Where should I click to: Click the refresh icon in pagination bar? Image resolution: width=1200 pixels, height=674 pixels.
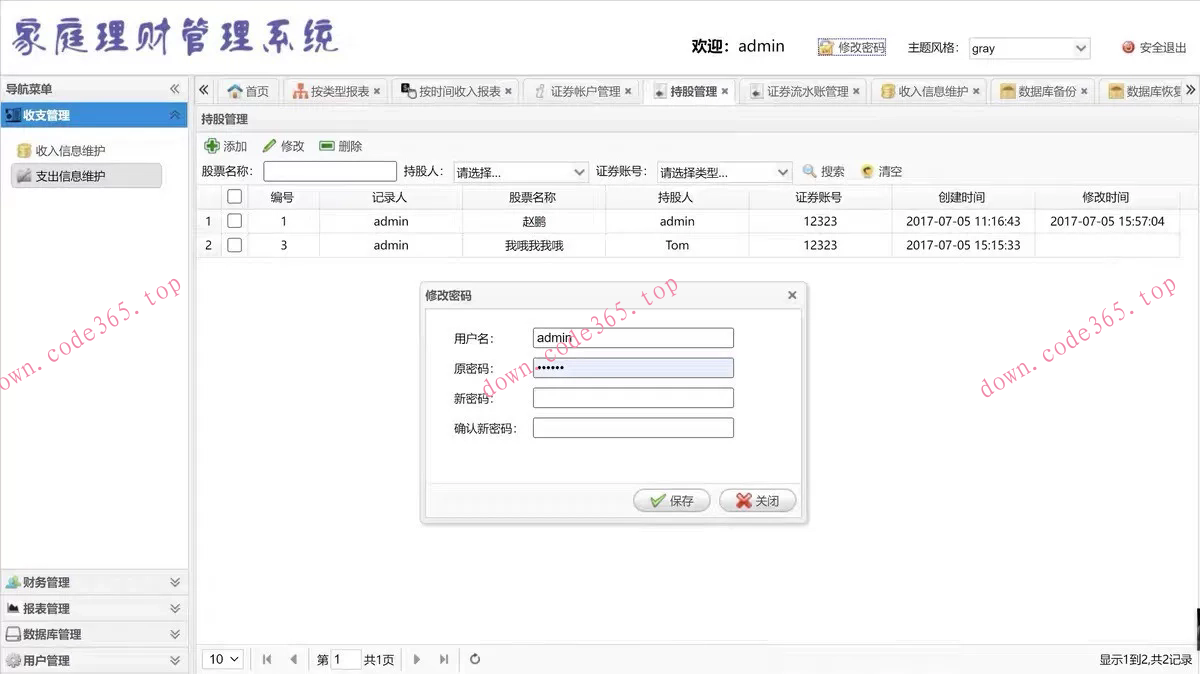[x=475, y=659]
